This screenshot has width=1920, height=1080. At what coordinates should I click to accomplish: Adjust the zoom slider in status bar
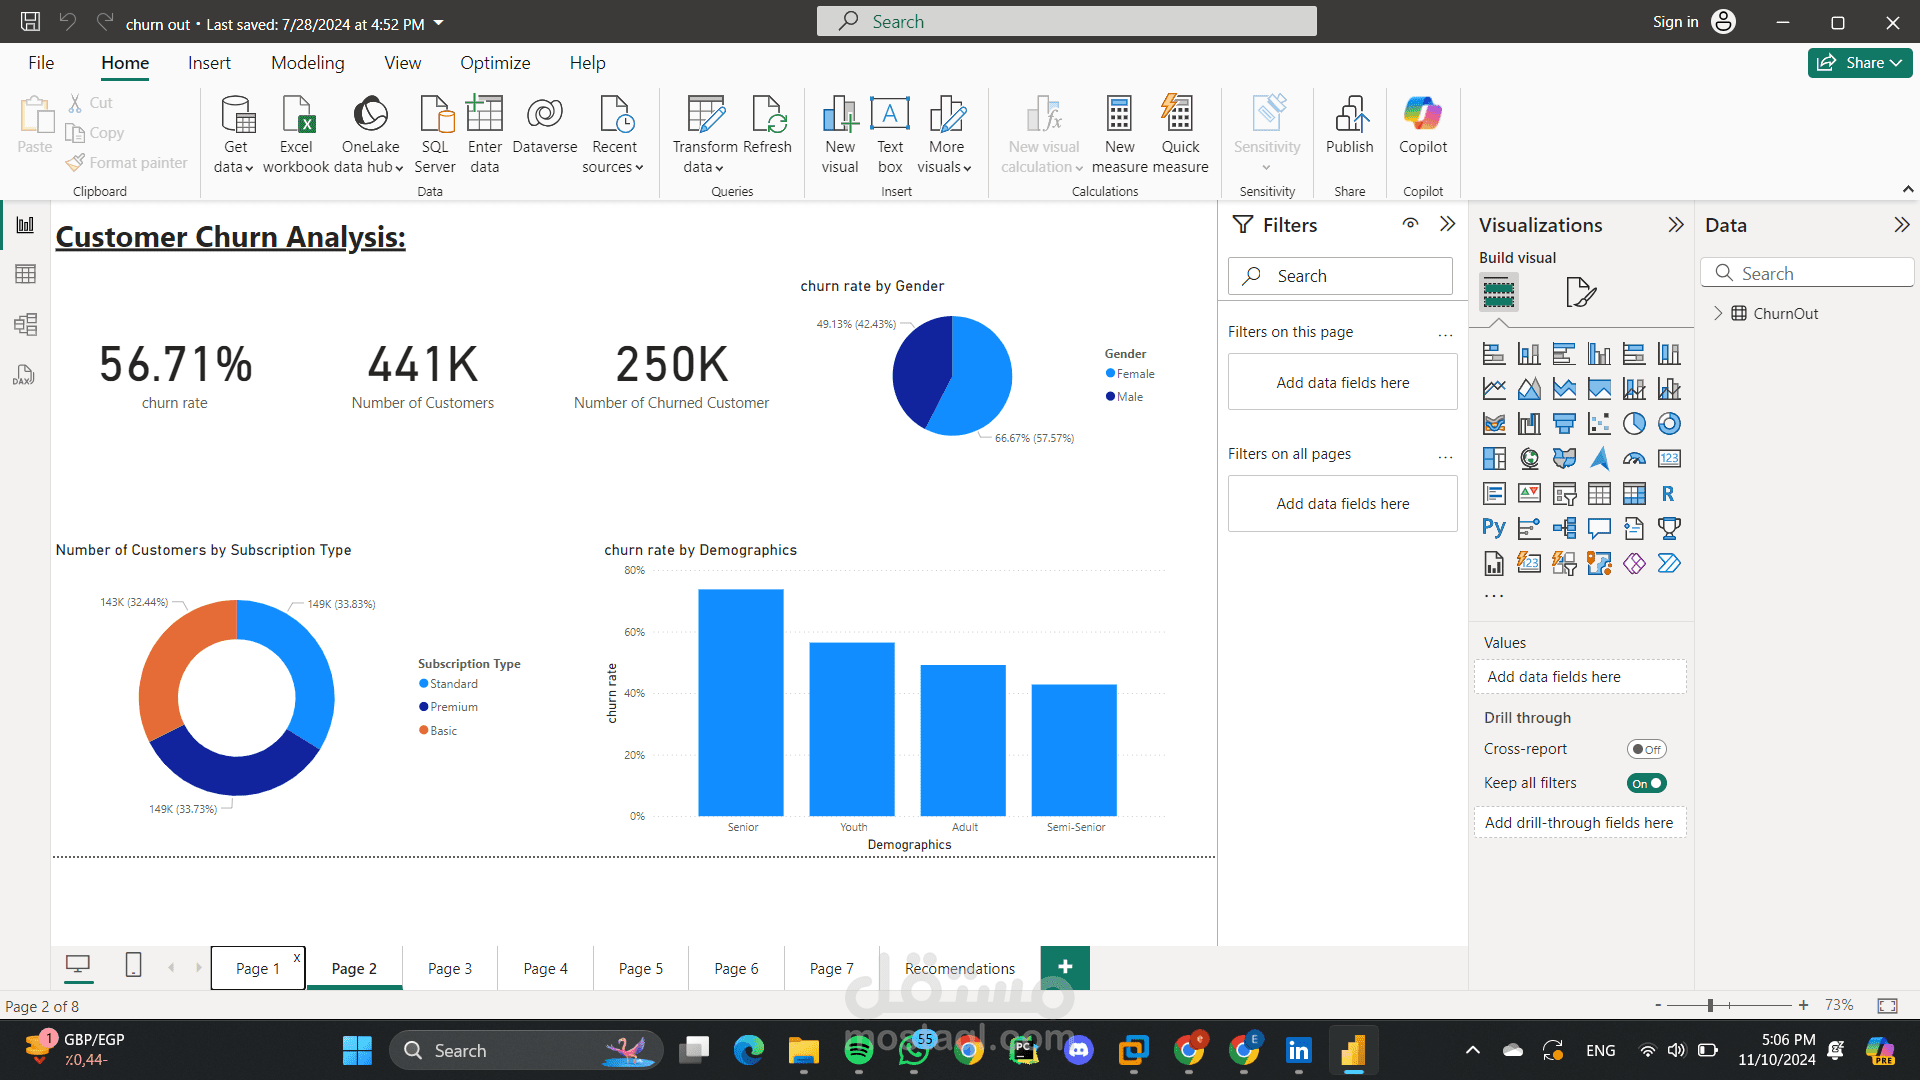tap(1710, 1005)
